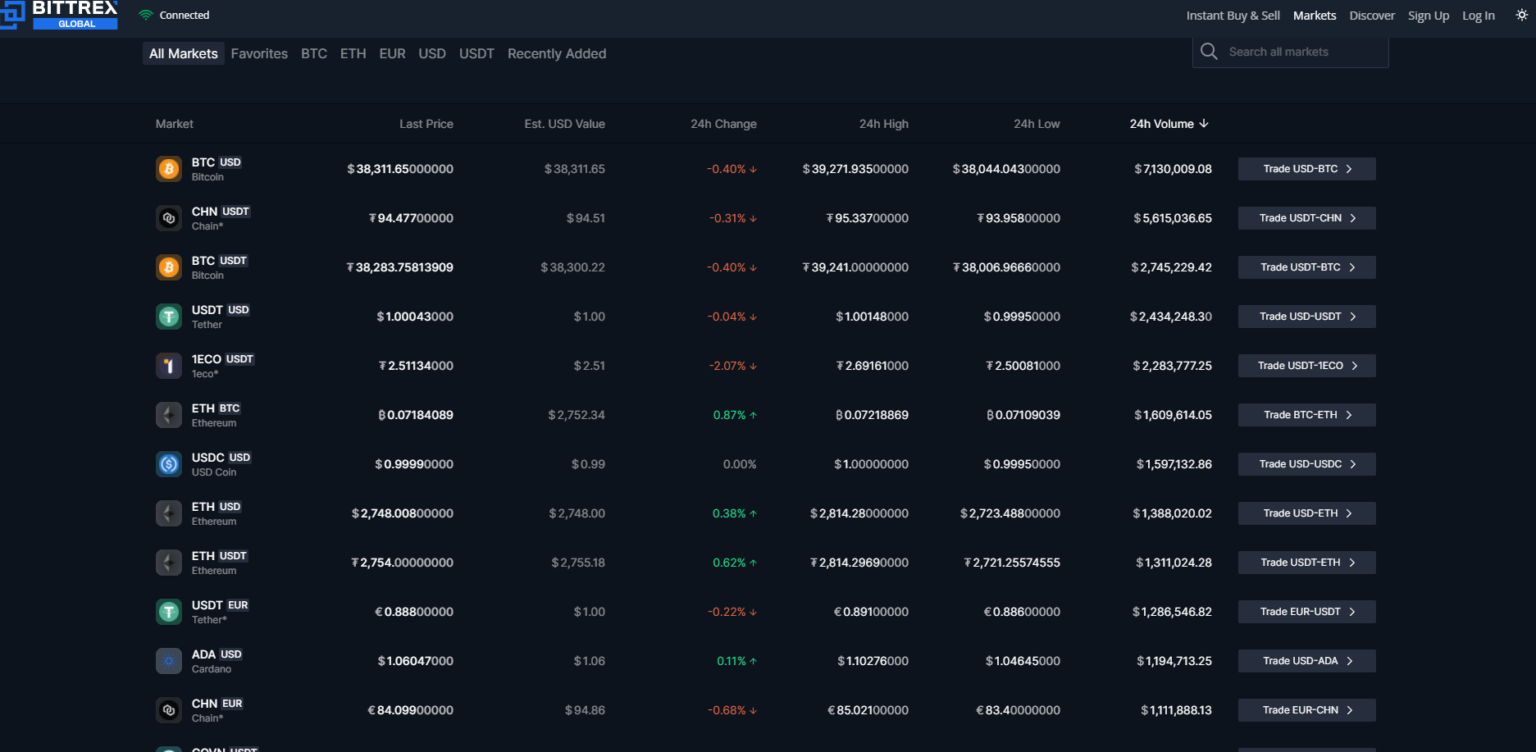This screenshot has height=752, width=1536.
Task: Open the Instant Buy & Sell link
Action: tap(1232, 16)
